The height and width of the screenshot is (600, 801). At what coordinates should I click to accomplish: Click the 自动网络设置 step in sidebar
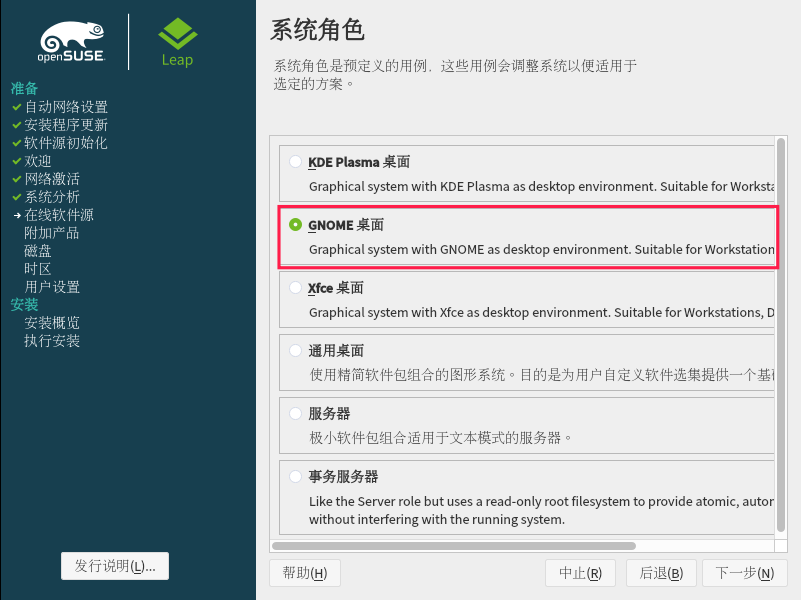pyautogui.click(x=66, y=107)
